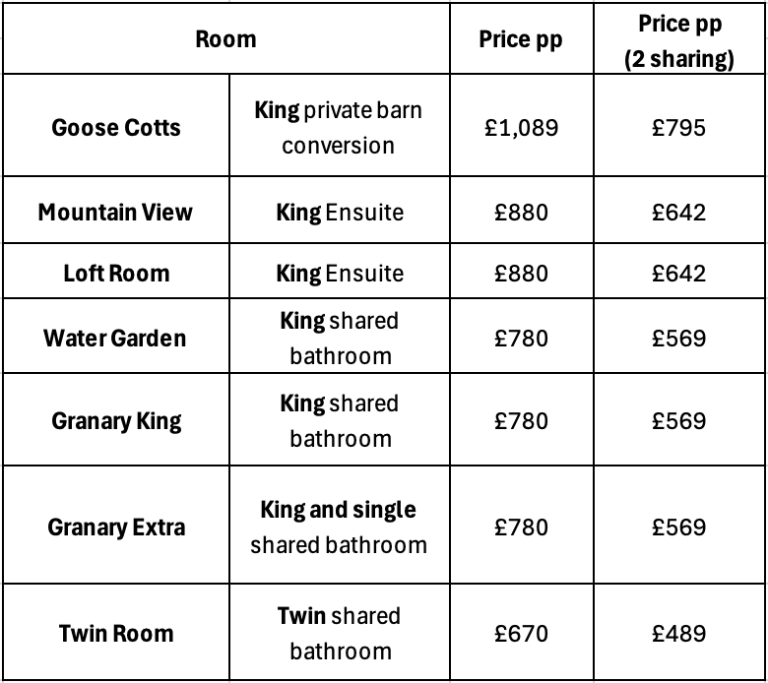The height and width of the screenshot is (683, 768).
Task: Select the Mountain View room cell
Action: pos(115,213)
